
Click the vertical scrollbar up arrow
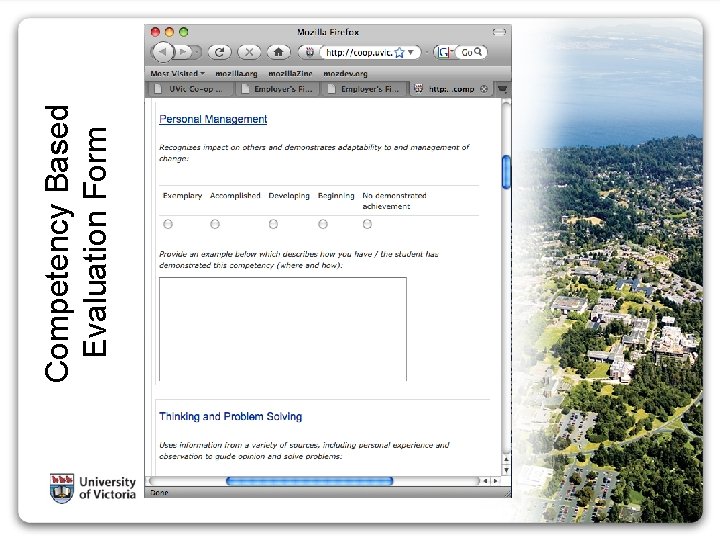click(506, 459)
